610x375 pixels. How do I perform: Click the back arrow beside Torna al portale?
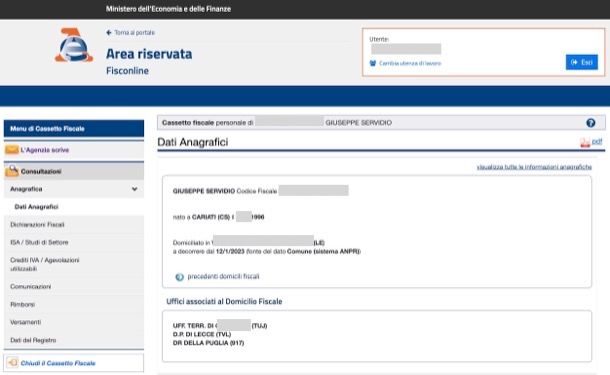tap(109, 33)
